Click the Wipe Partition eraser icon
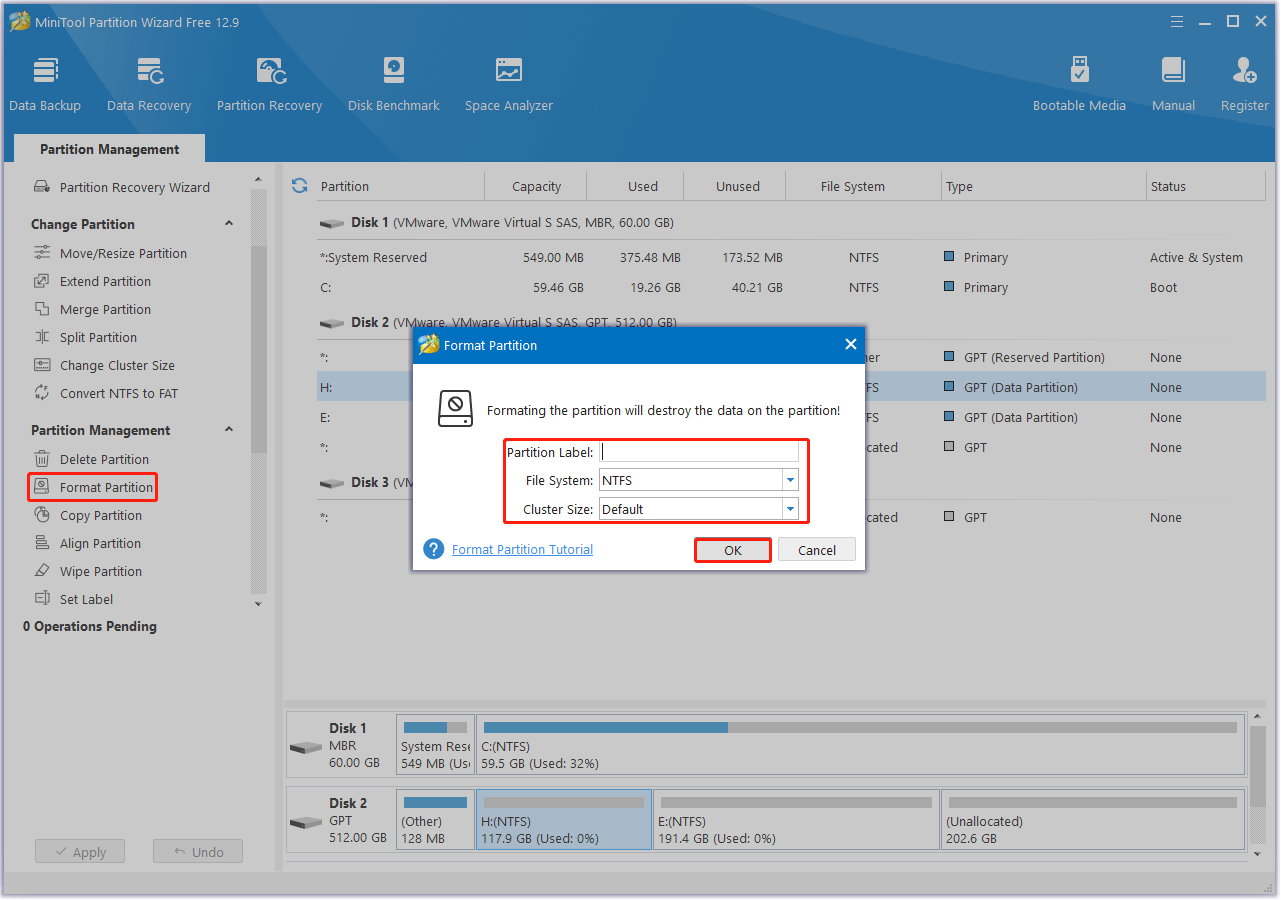1281x900 pixels. [42, 571]
